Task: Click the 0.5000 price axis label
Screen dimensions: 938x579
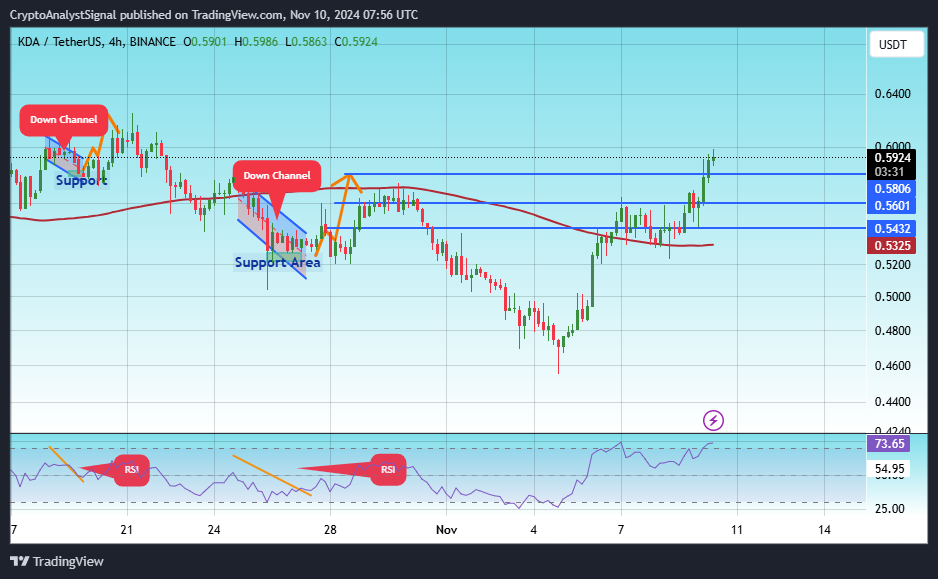Action: tap(893, 297)
